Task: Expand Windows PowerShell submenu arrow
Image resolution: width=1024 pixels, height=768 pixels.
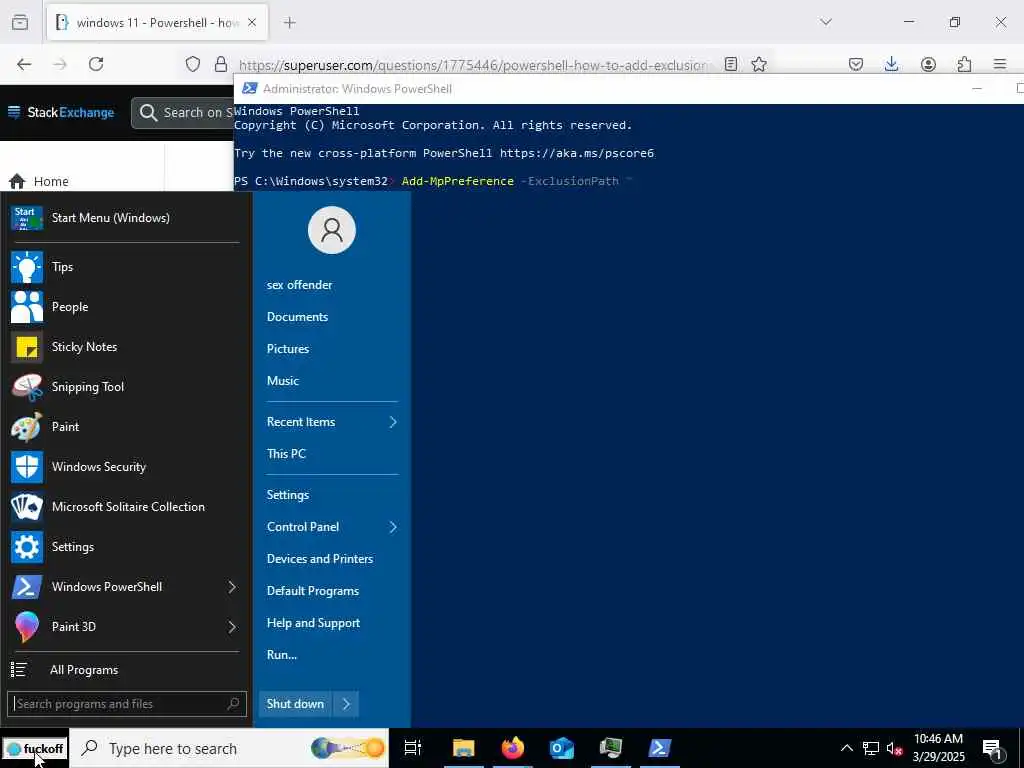Action: tap(232, 586)
